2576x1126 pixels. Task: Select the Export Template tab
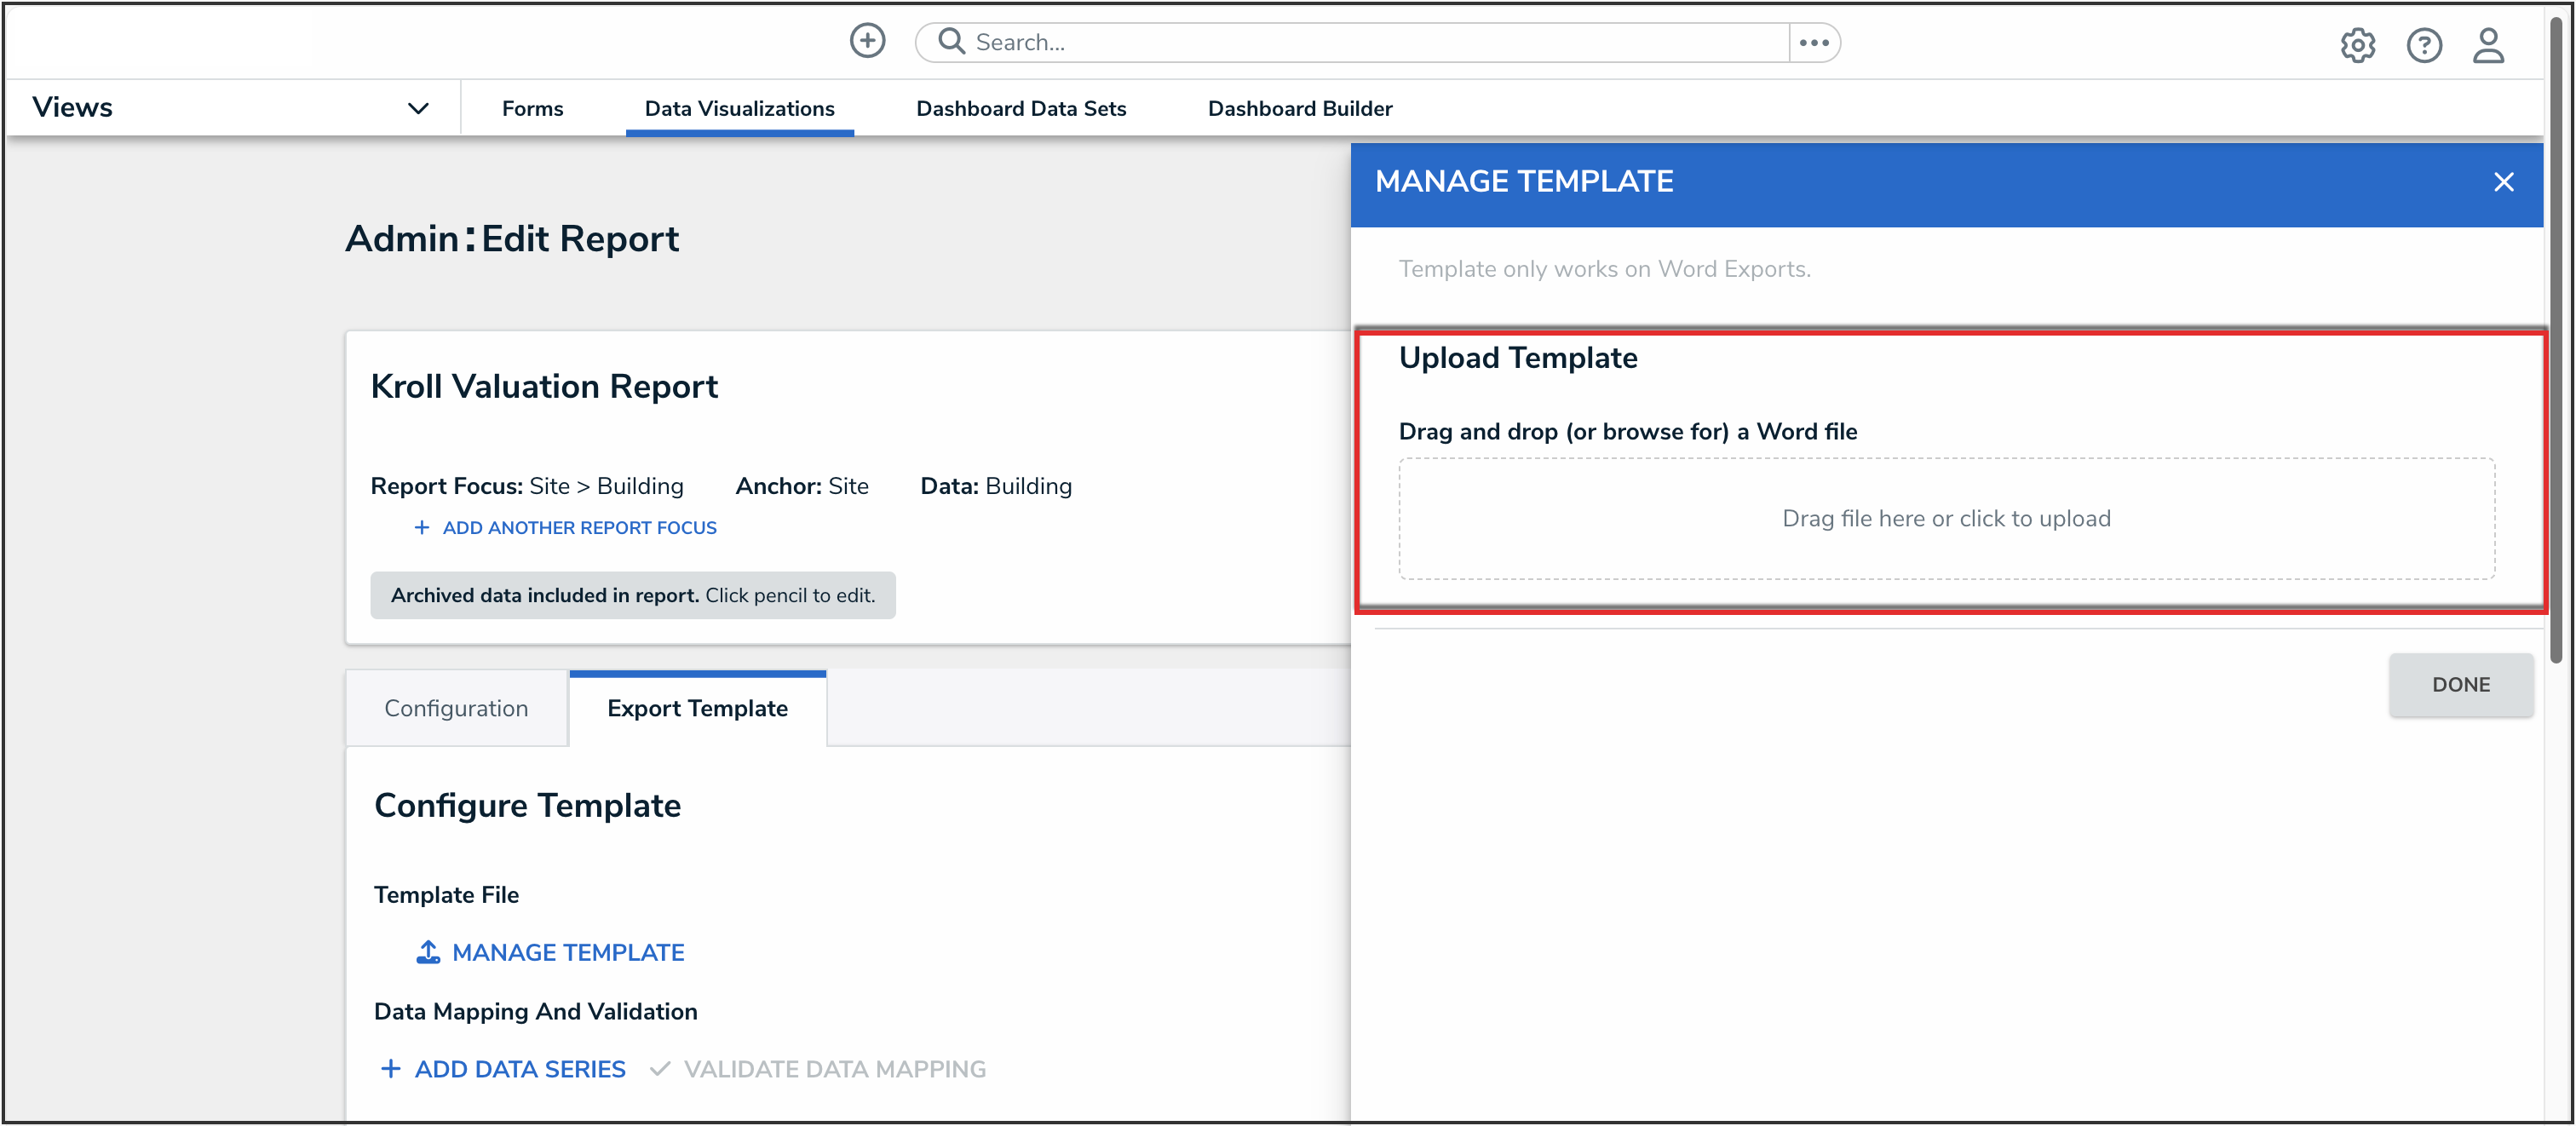pos(697,707)
